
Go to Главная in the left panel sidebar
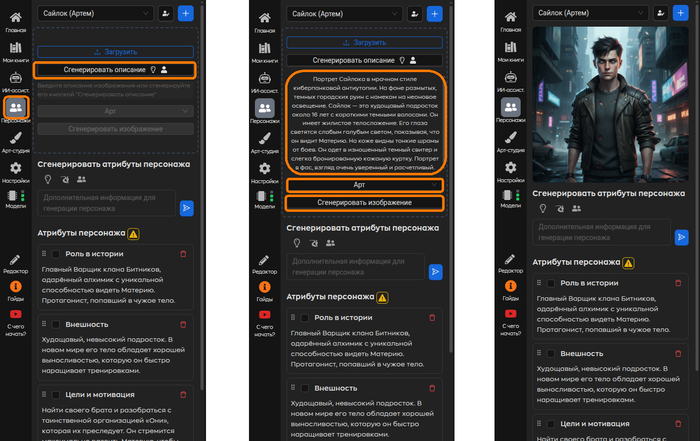(x=16, y=20)
